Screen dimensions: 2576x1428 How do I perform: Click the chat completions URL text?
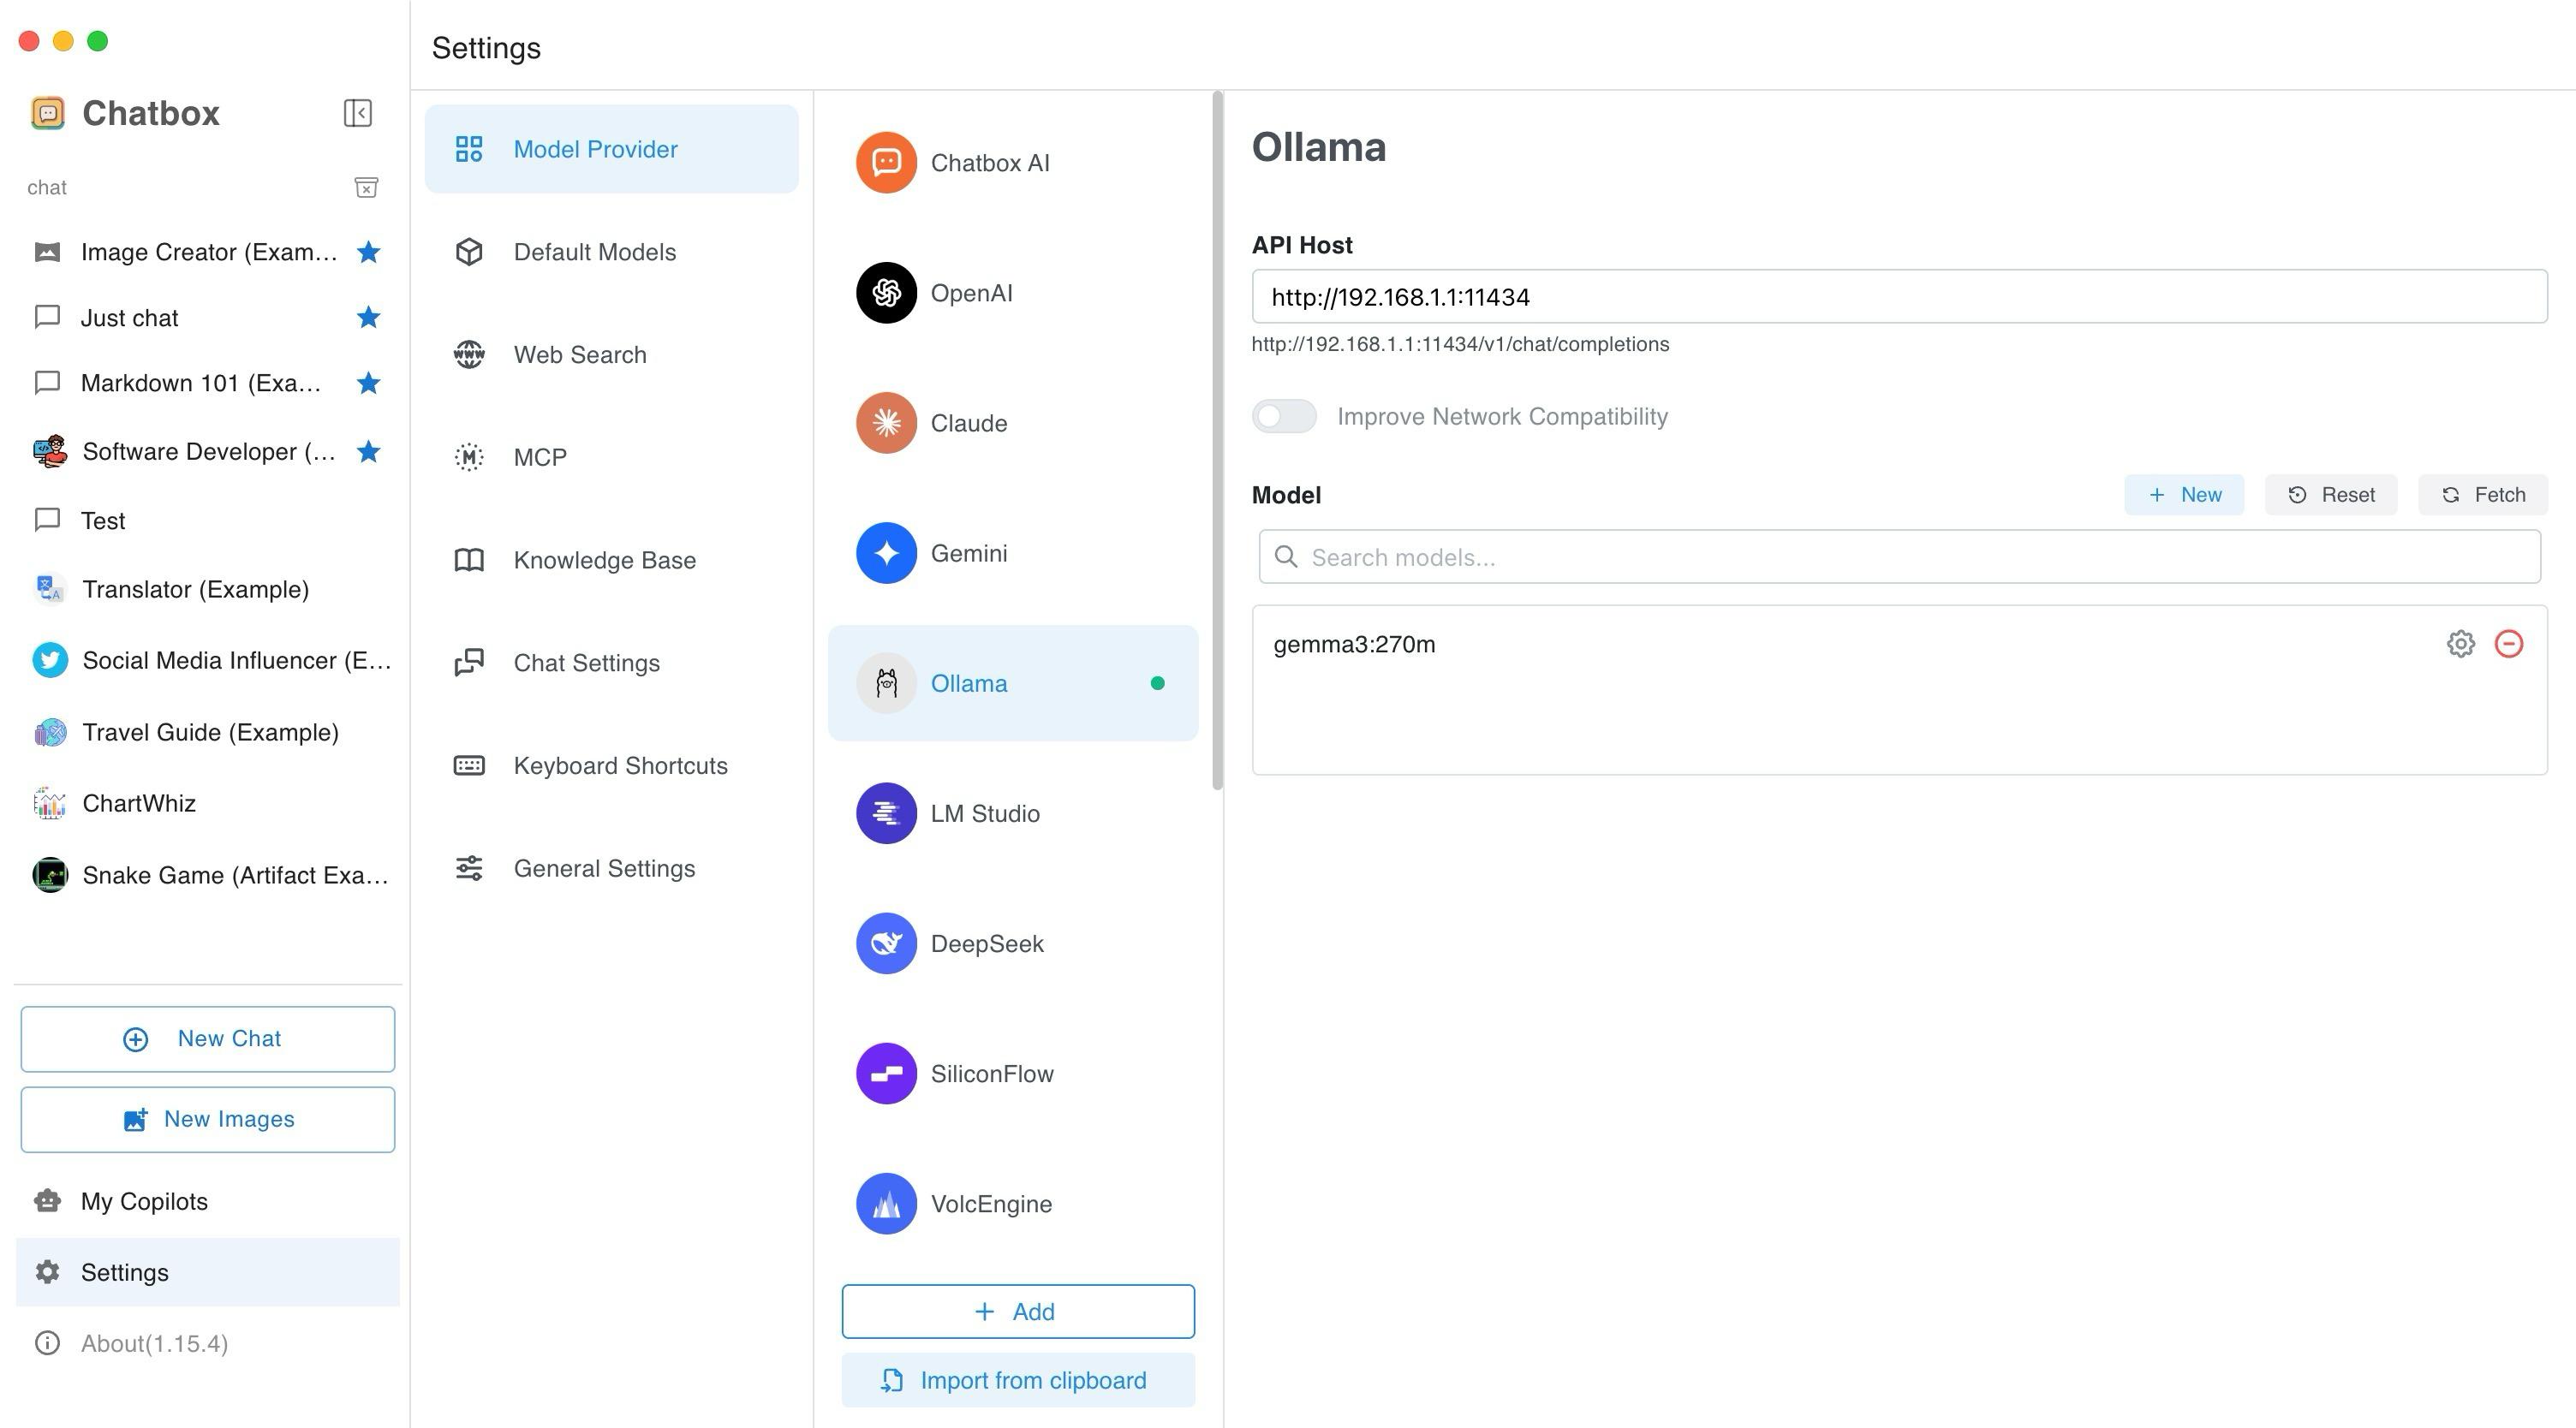point(1460,344)
